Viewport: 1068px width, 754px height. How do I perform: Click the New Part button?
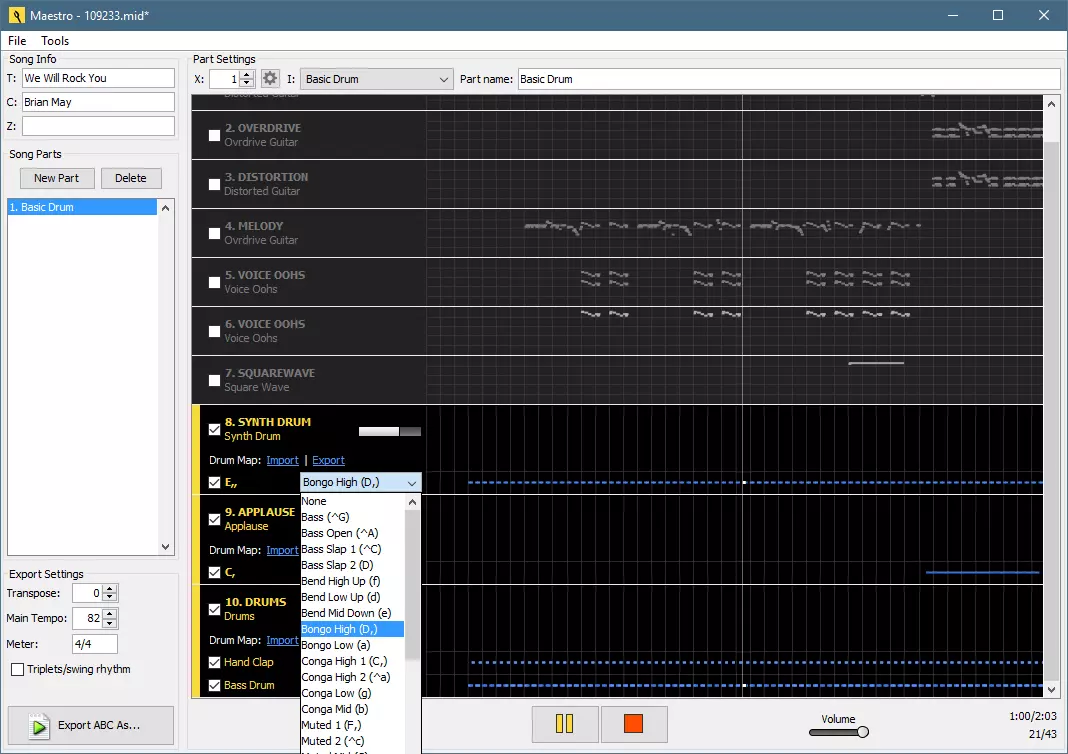tap(56, 178)
